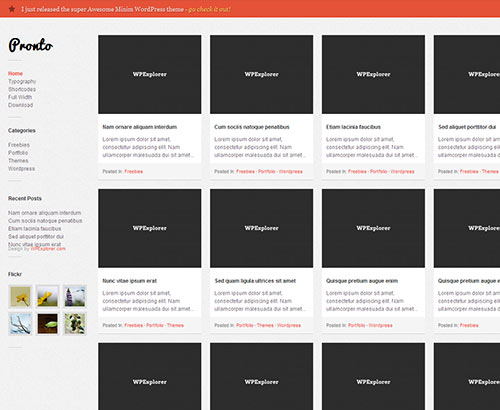Click the image above 'Nam ornare aliquam interdum'
This screenshot has width=500, height=410.
pos(150,74)
